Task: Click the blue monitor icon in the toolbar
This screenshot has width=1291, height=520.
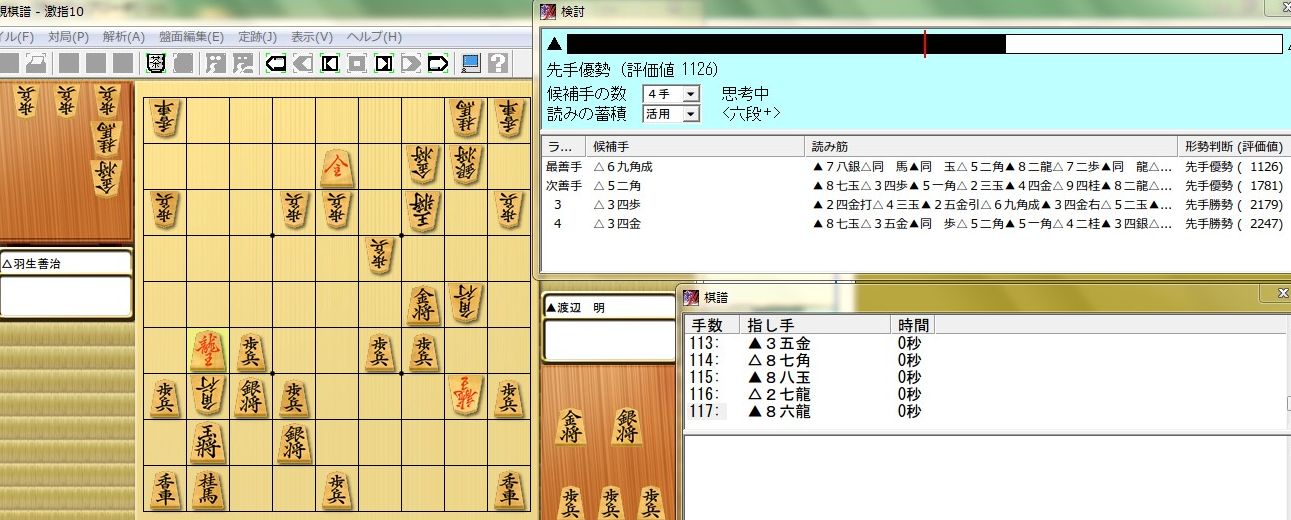Action: pos(471,64)
